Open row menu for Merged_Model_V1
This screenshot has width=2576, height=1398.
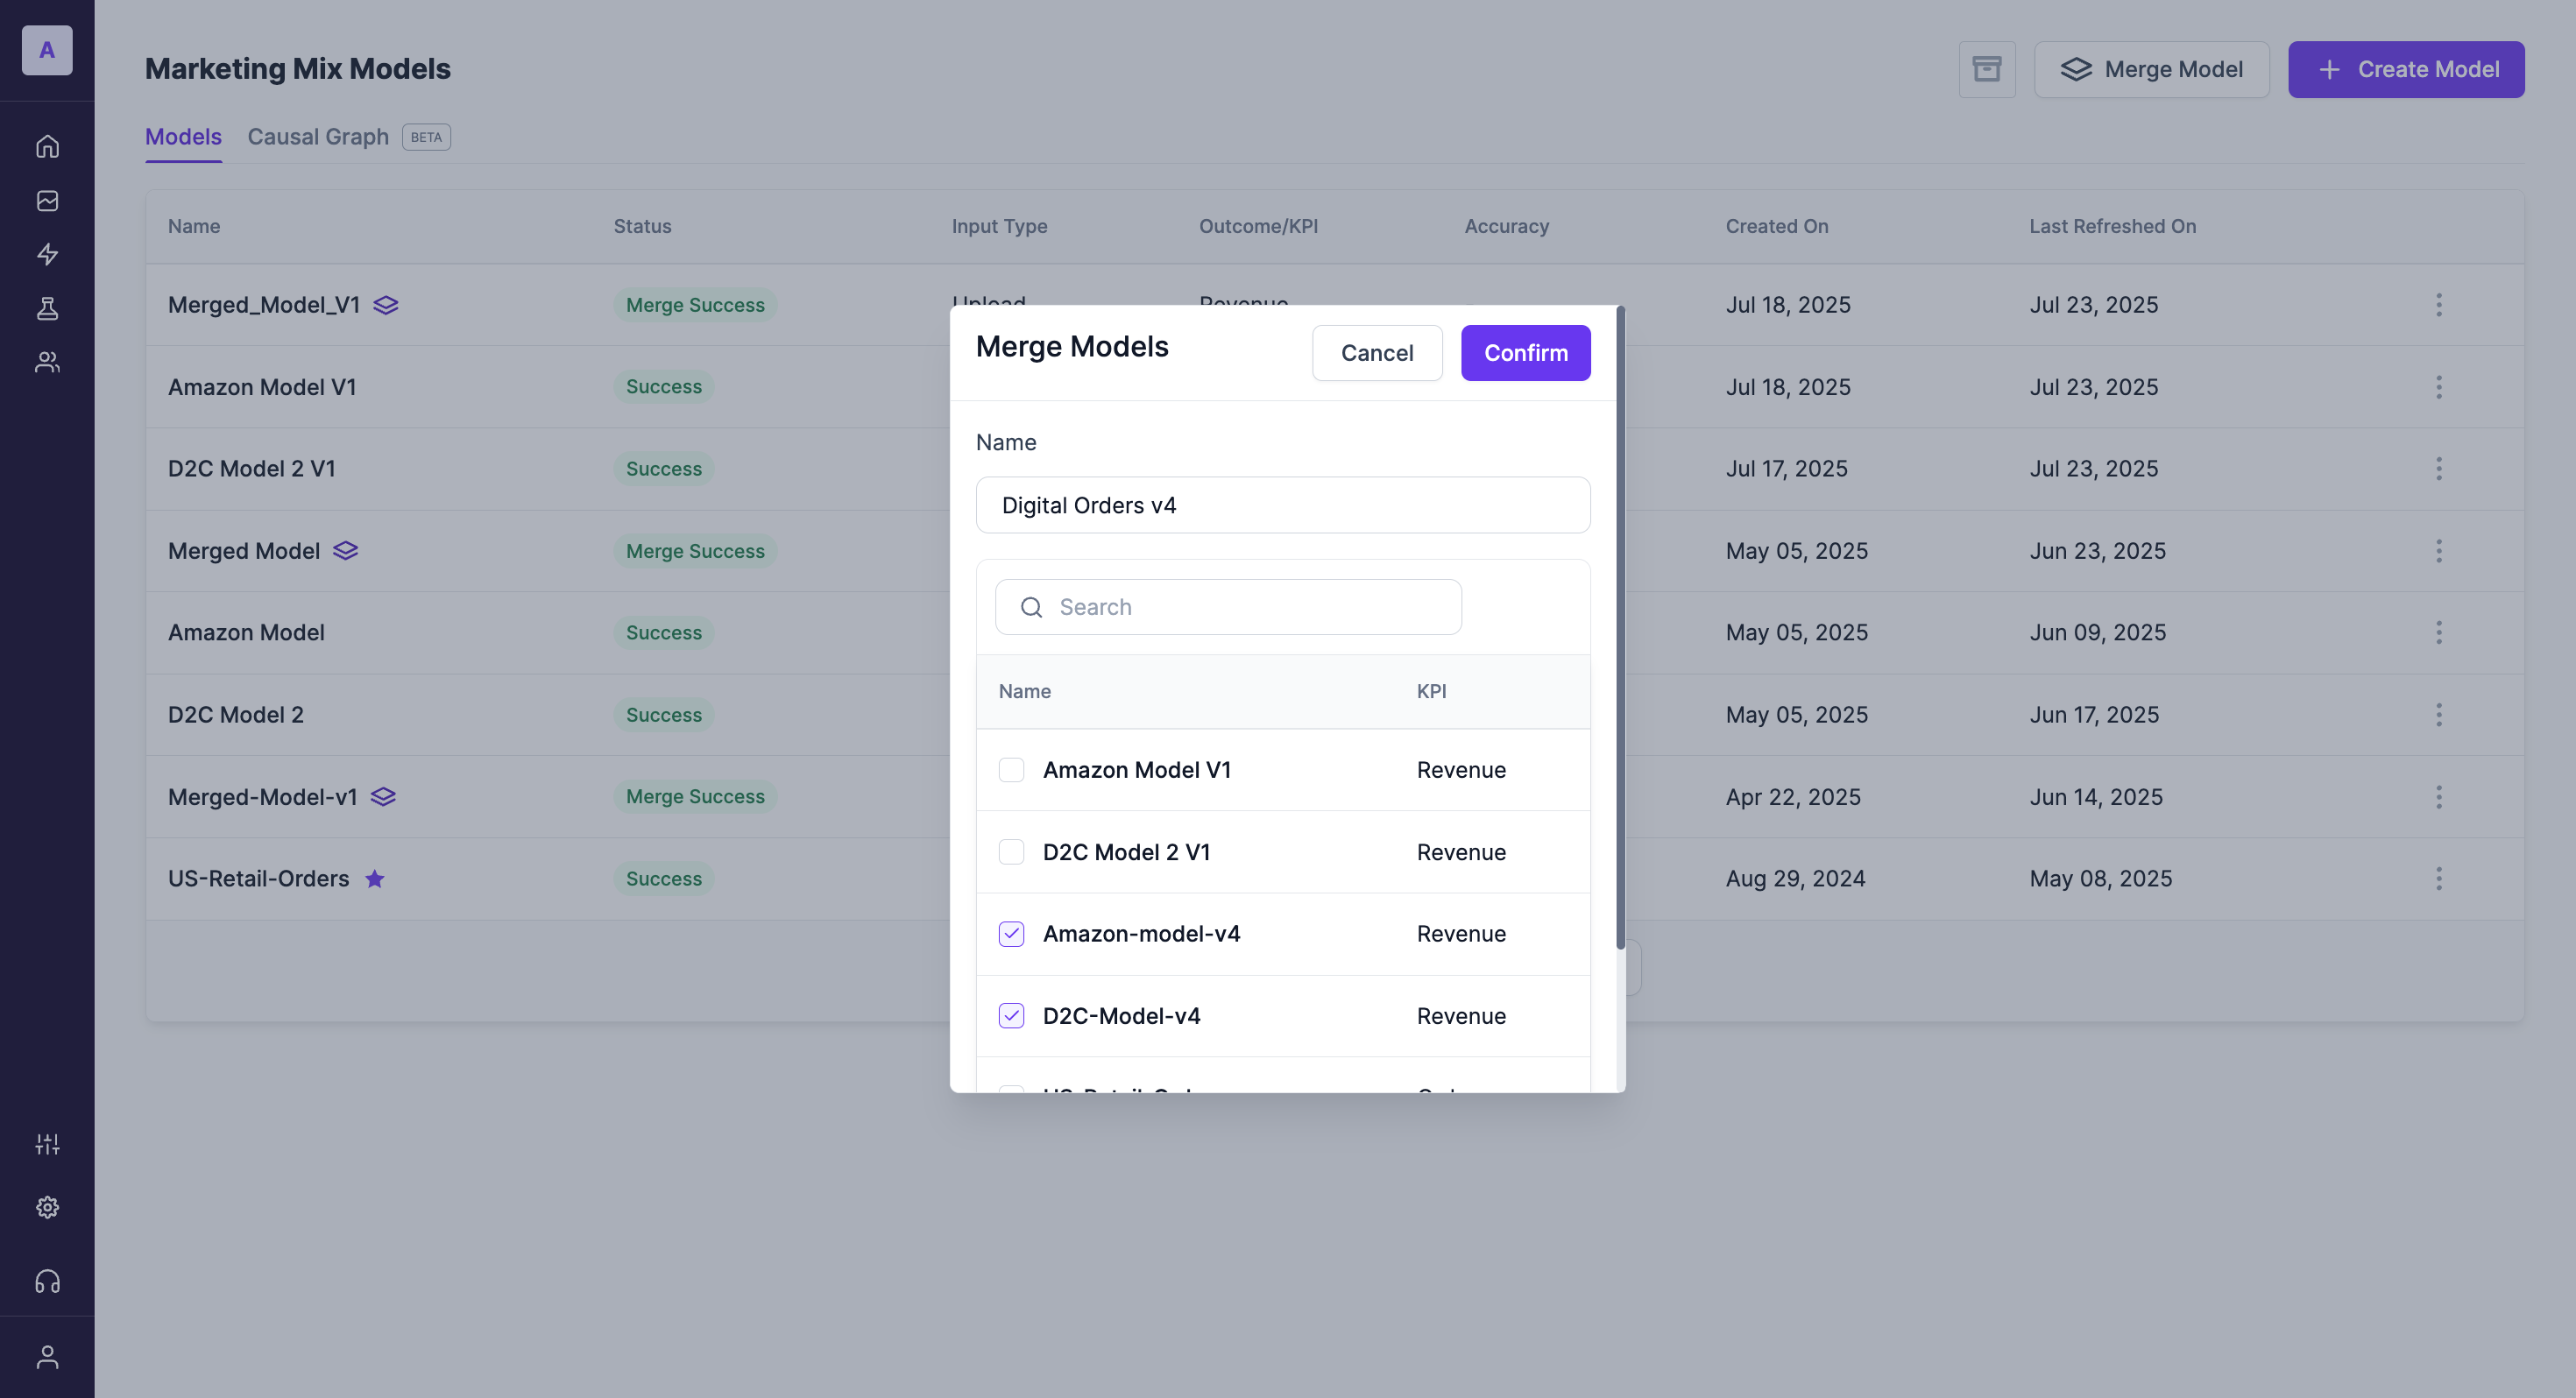pos(2438,305)
